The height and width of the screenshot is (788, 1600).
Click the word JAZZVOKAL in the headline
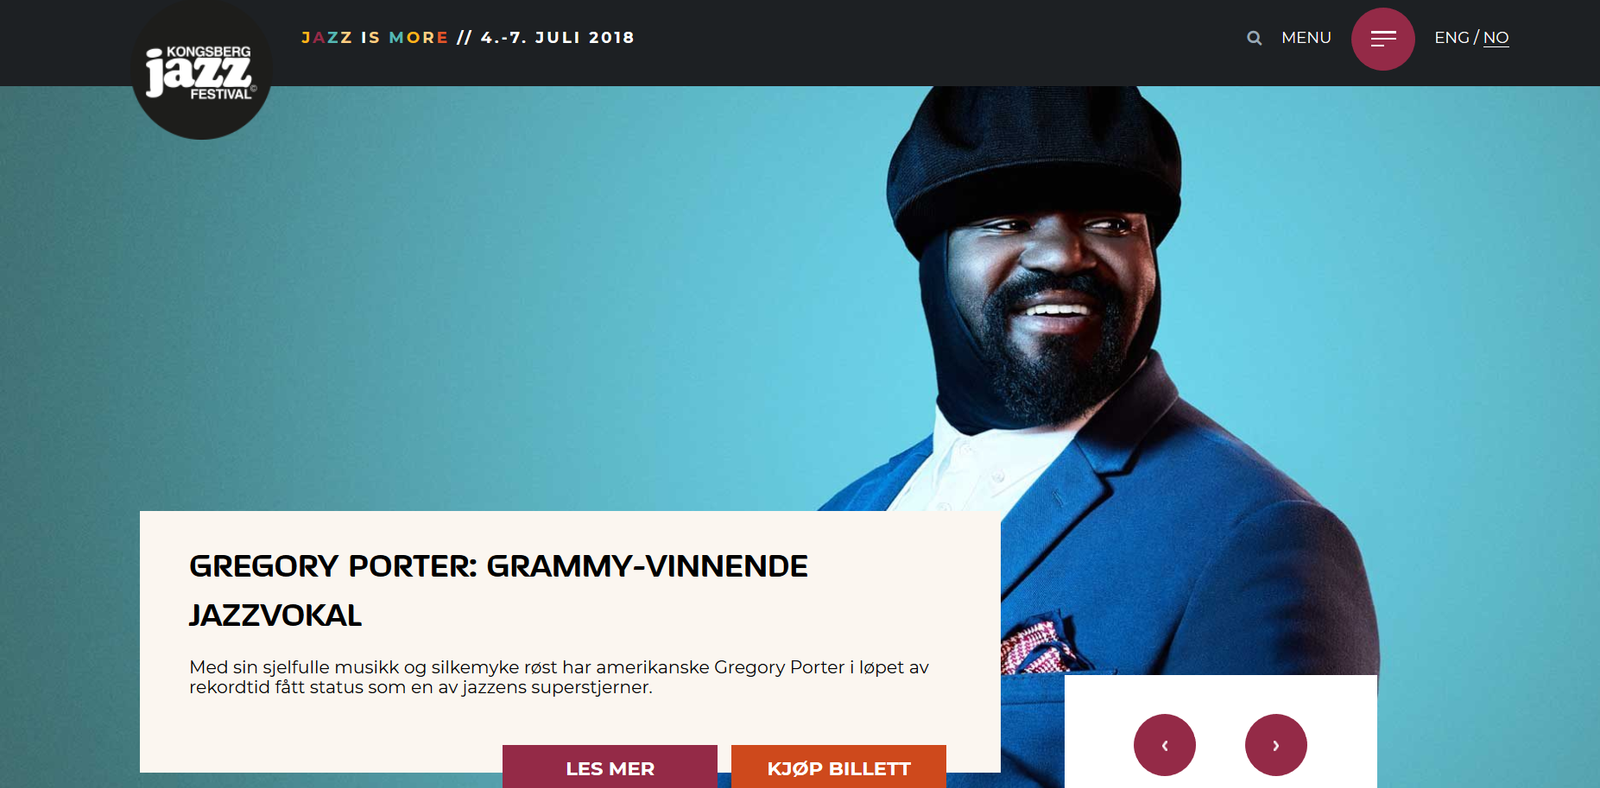(x=275, y=615)
